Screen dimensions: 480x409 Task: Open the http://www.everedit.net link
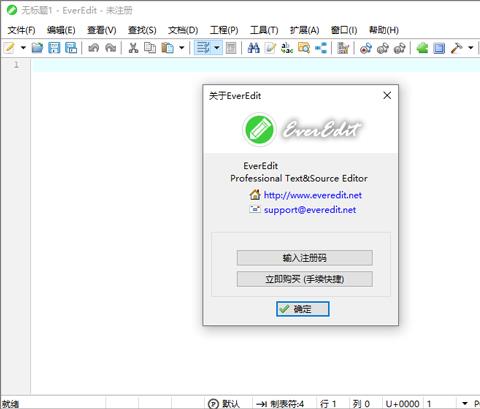tap(313, 195)
